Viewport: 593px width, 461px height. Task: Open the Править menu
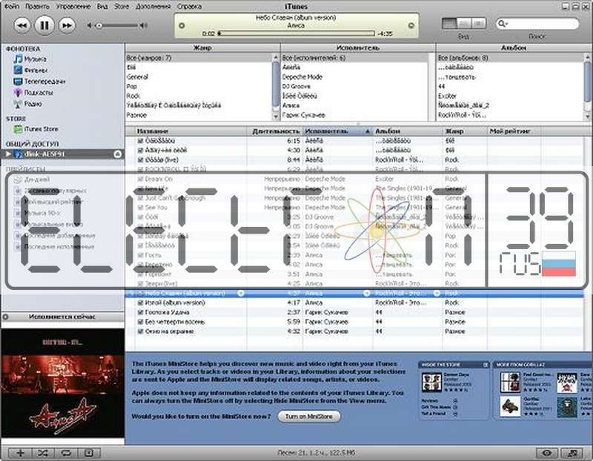pyautogui.click(x=37, y=6)
